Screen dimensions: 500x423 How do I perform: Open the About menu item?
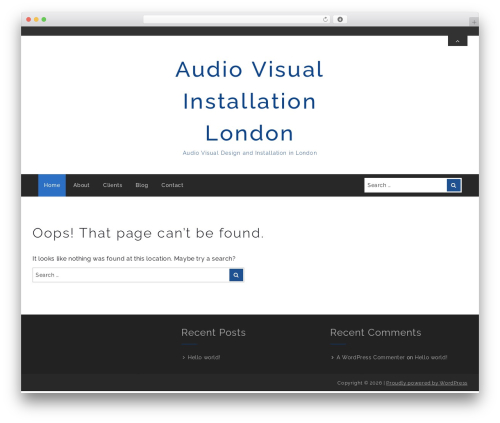(81, 185)
